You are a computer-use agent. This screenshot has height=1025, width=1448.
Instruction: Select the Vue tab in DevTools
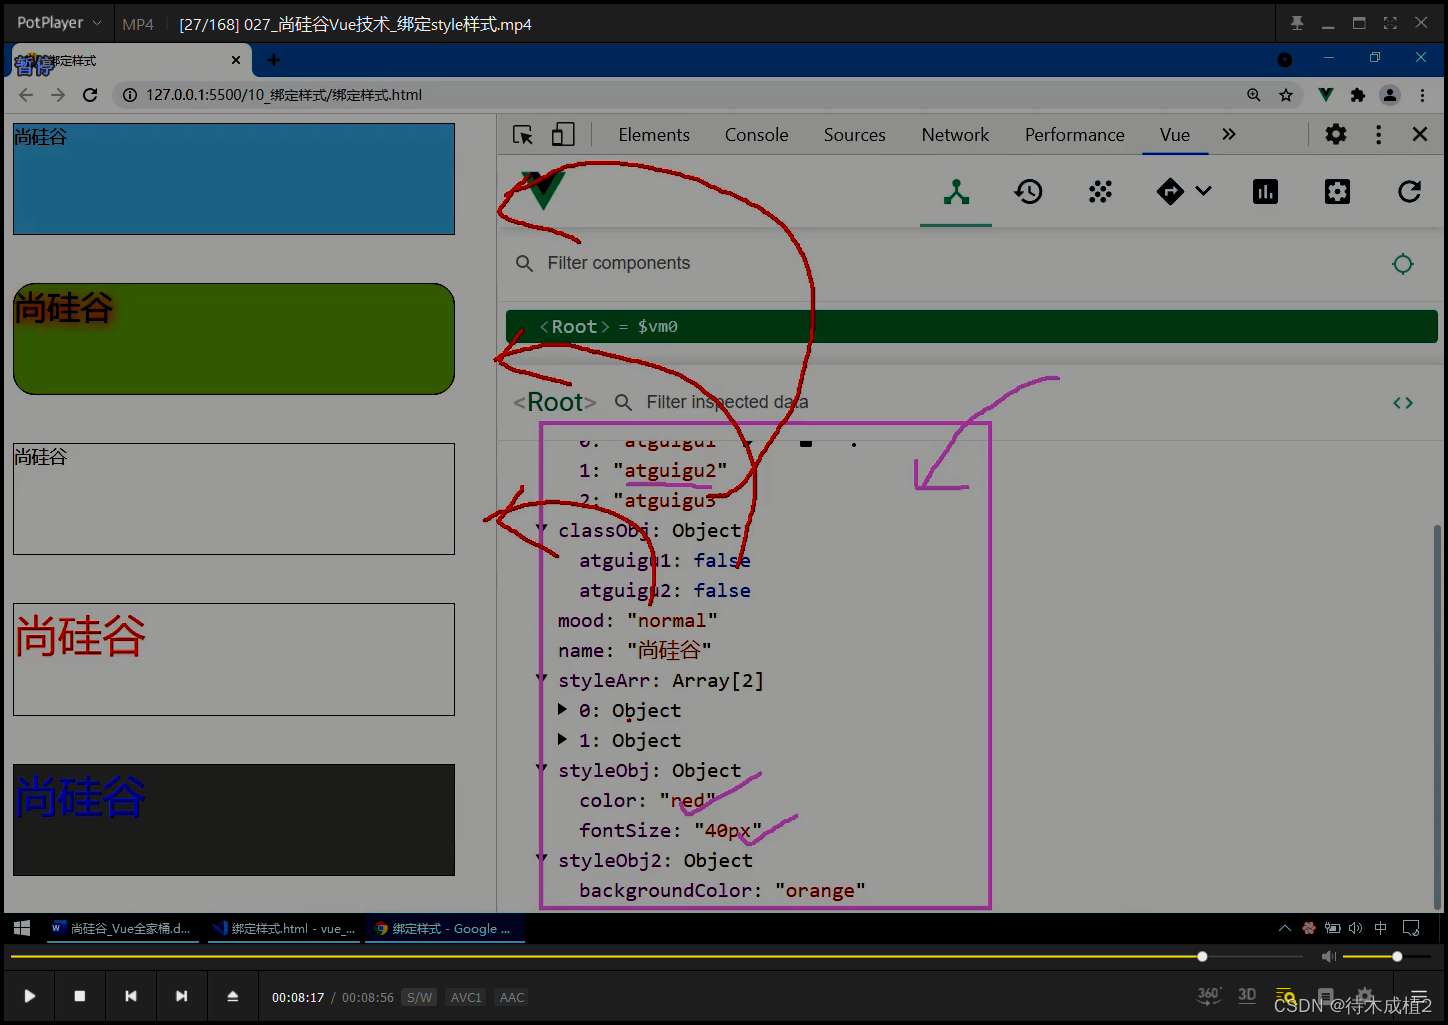[x=1174, y=135]
